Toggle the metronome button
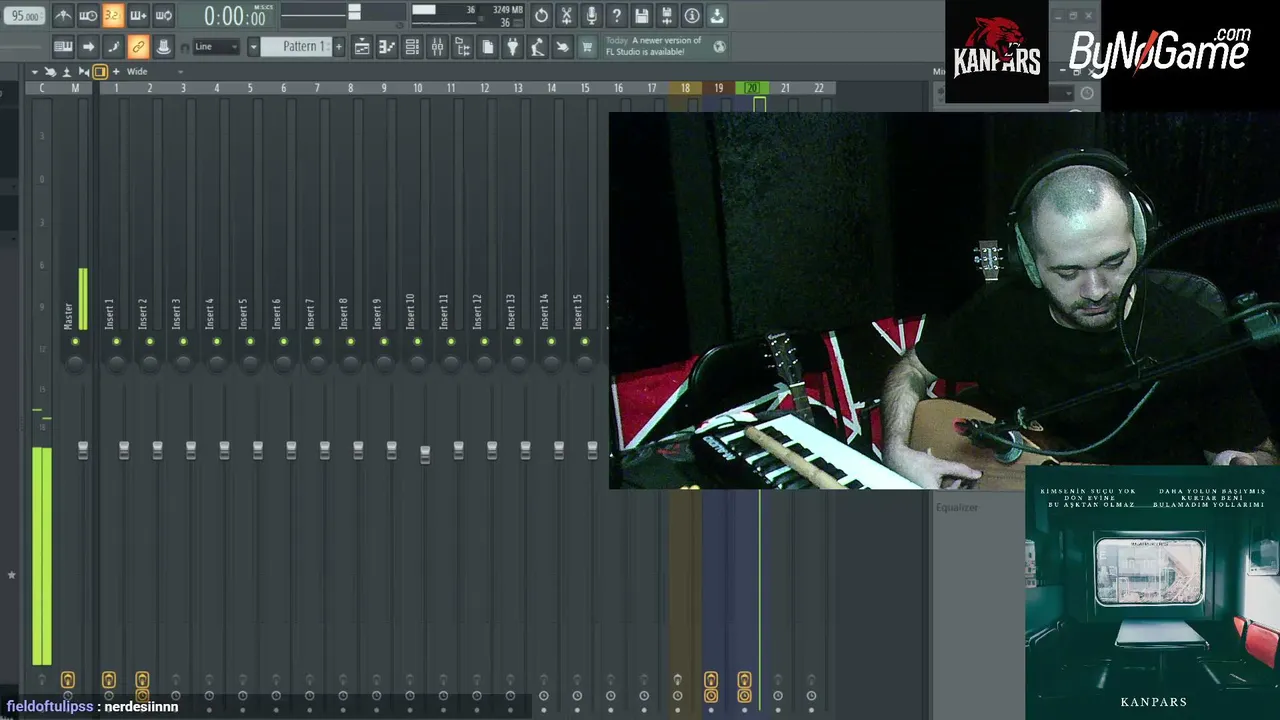The image size is (1280, 720). click(63, 16)
